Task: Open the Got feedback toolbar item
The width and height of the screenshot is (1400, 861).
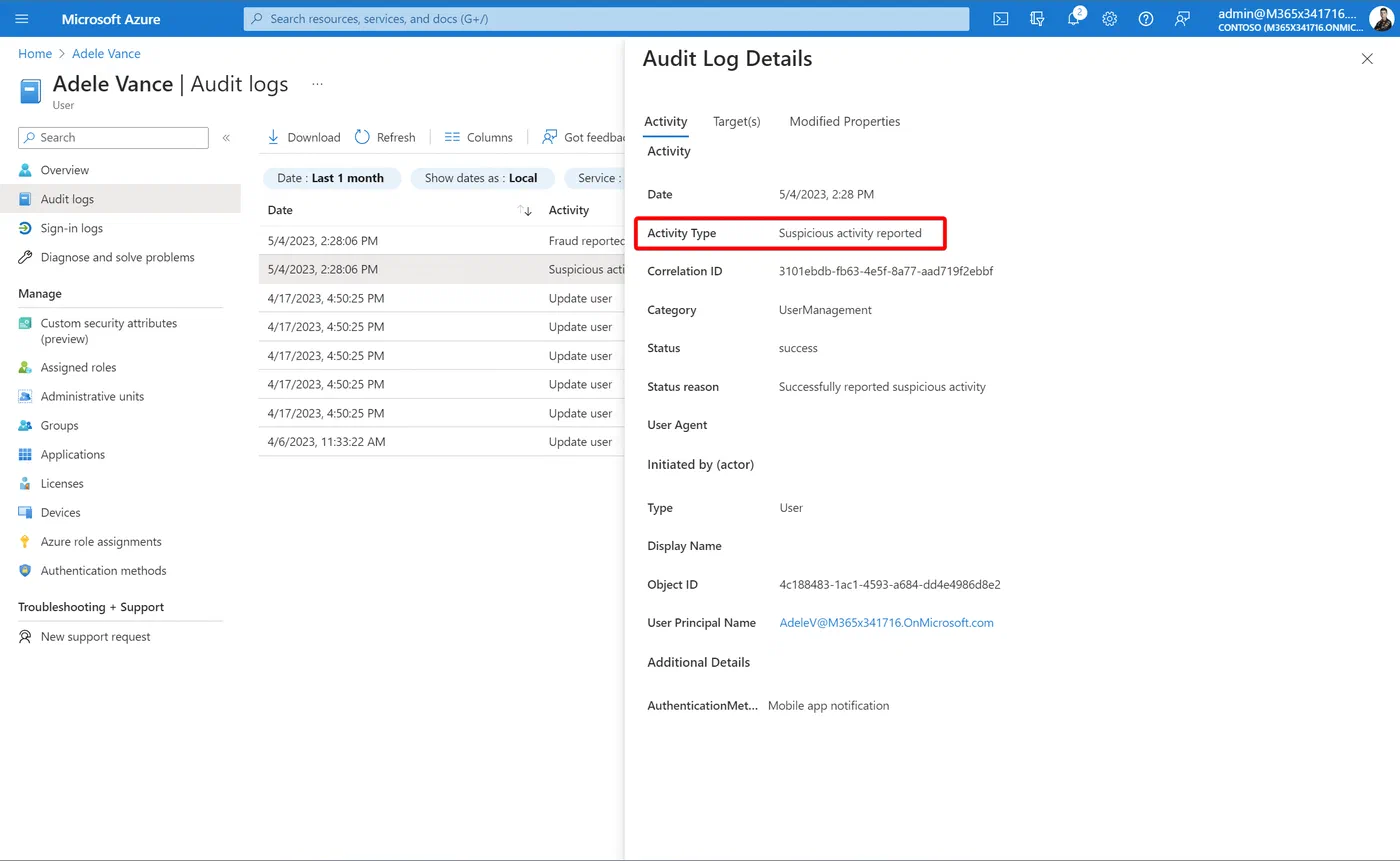Action: [583, 137]
